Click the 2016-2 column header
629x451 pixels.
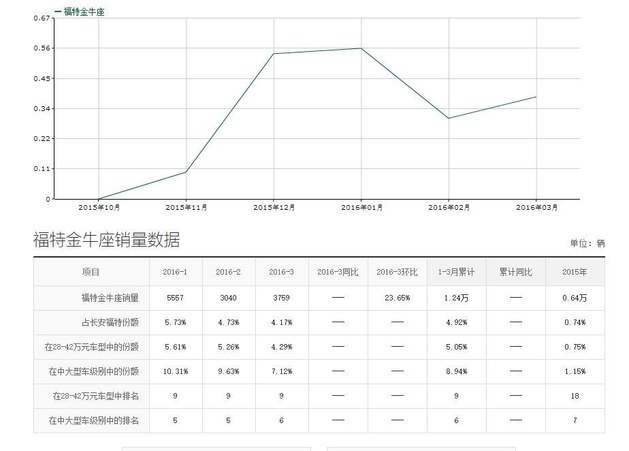pos(228,272)
